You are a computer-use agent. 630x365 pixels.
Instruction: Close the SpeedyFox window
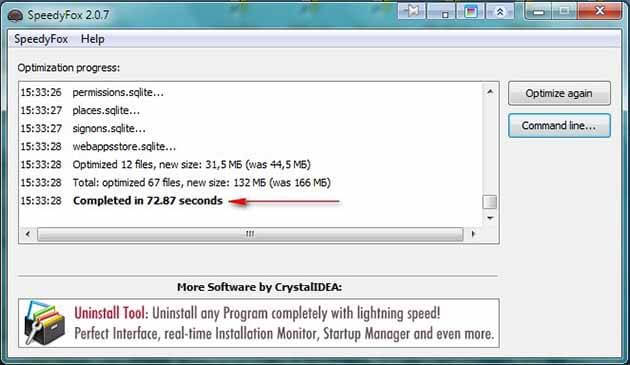tap(599, 11)
